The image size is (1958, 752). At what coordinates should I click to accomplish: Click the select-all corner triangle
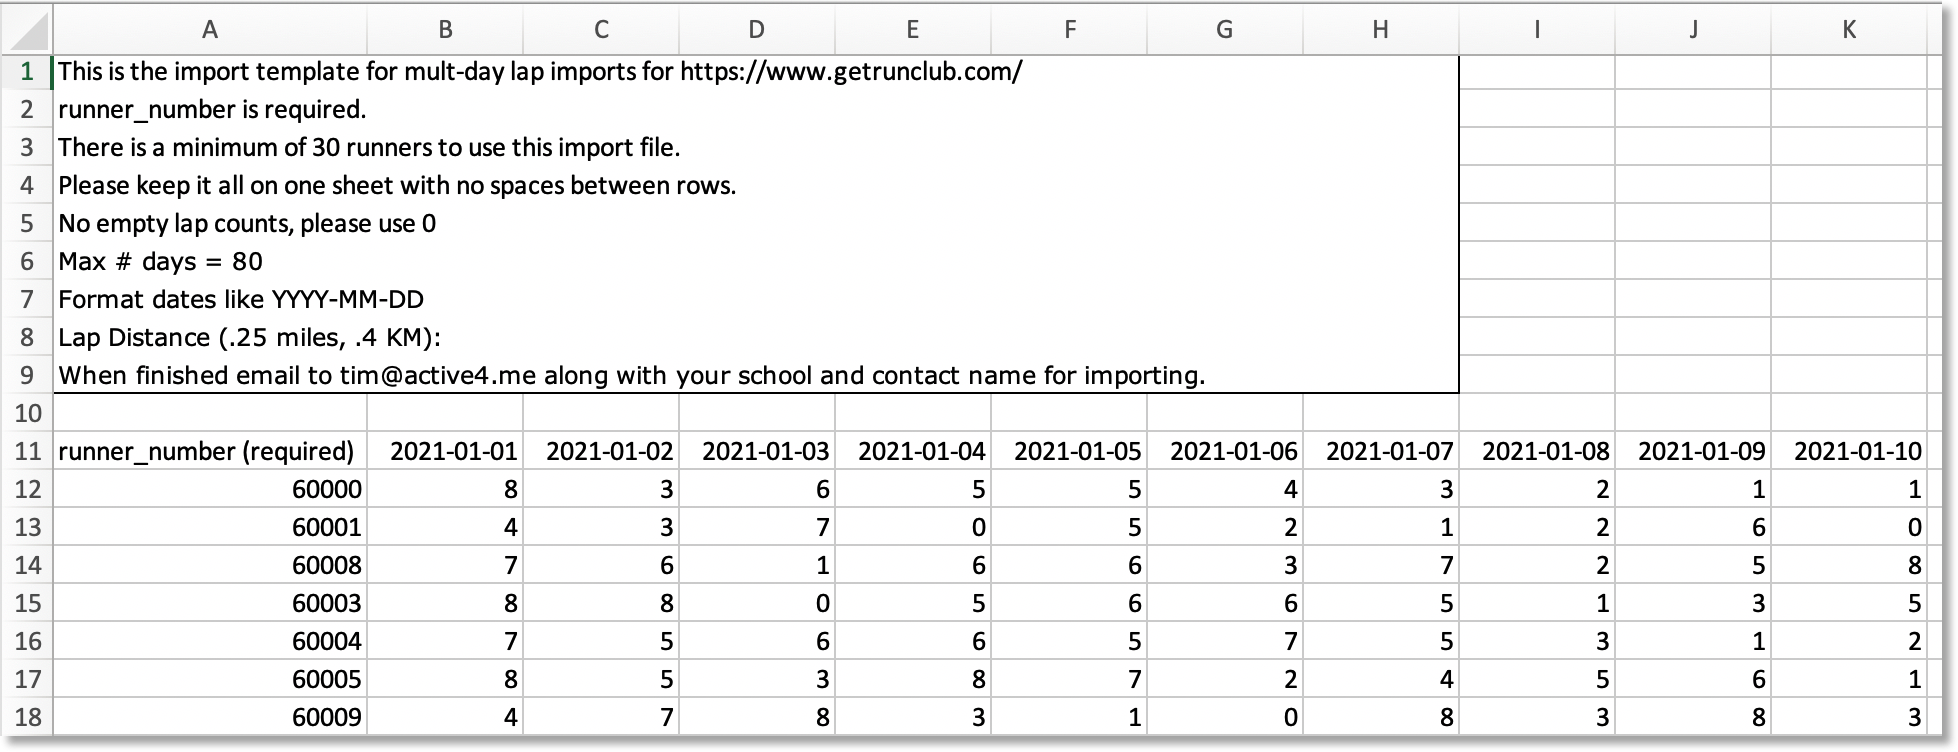(x=27, y=30)
